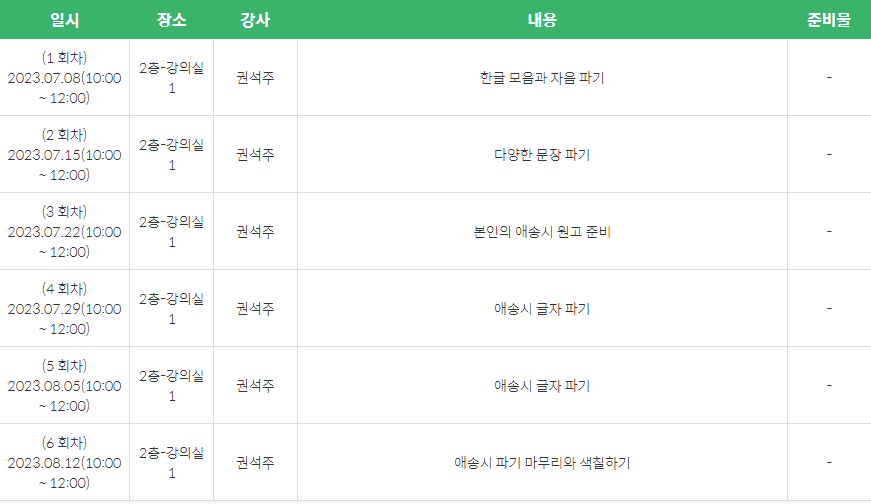Click instructor 권석주 in the 5회차 row
The width and height of the screenshot is (871, 504).
(255, 386)
